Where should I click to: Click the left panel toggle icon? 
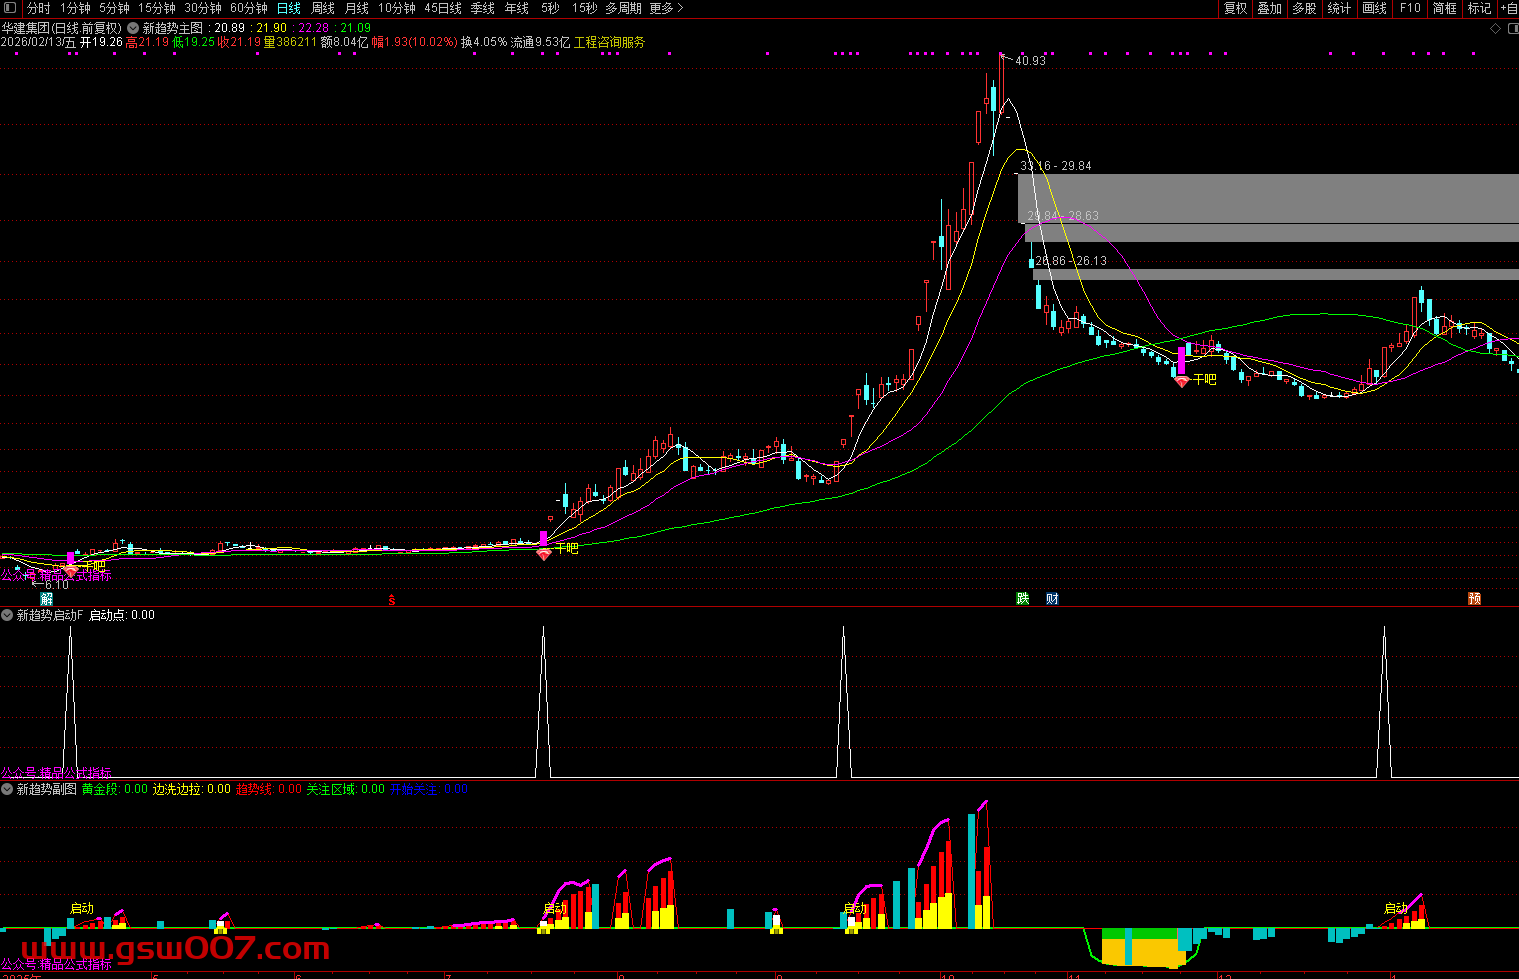point(10,8)
